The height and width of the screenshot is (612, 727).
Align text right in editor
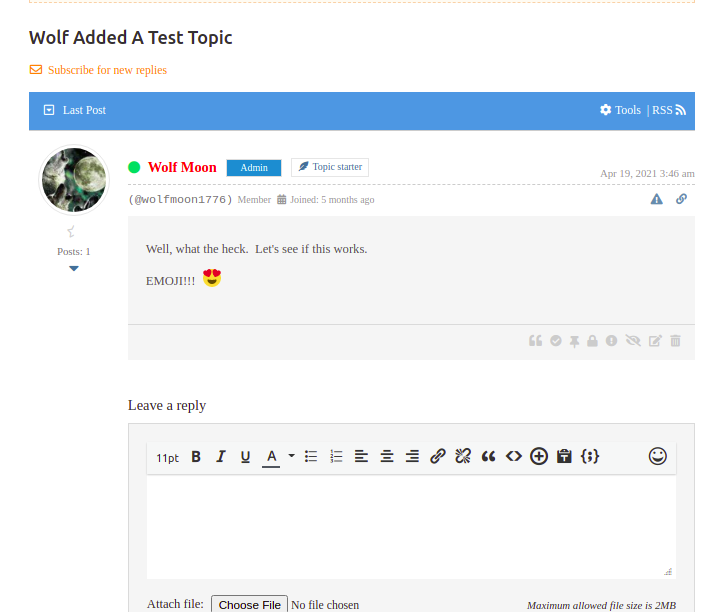[412, 457]
